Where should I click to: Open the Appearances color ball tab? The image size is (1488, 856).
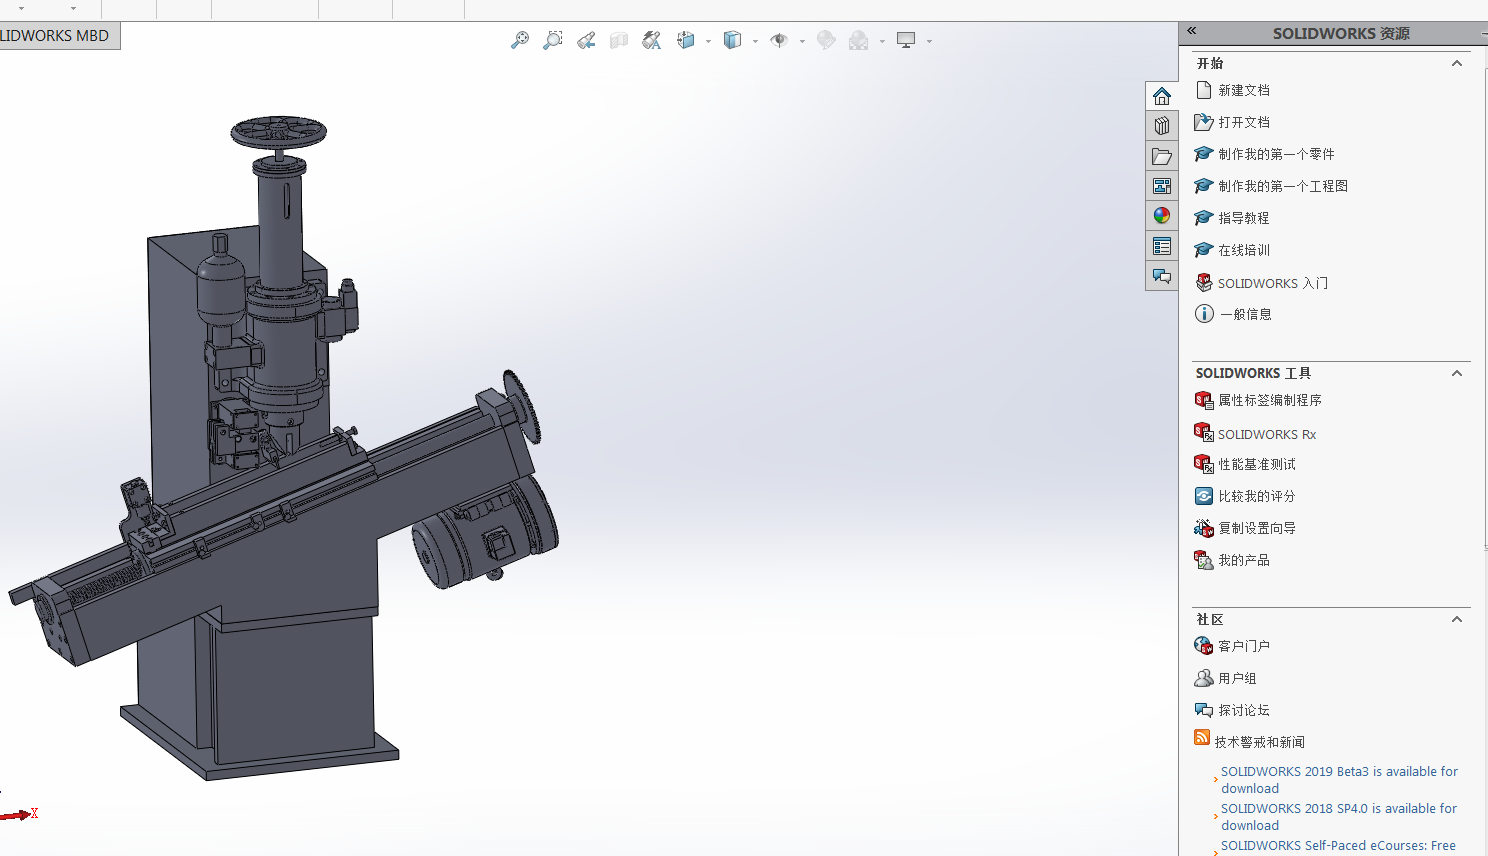coord(1161,216)
